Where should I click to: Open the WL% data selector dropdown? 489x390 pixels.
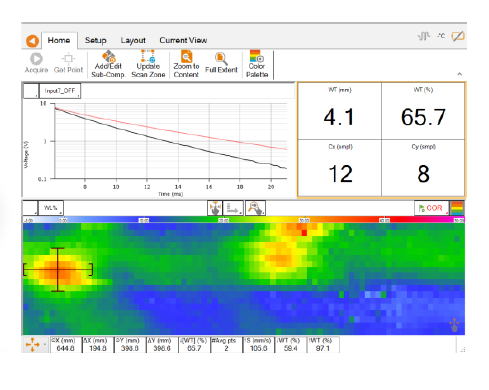[51, 208]
